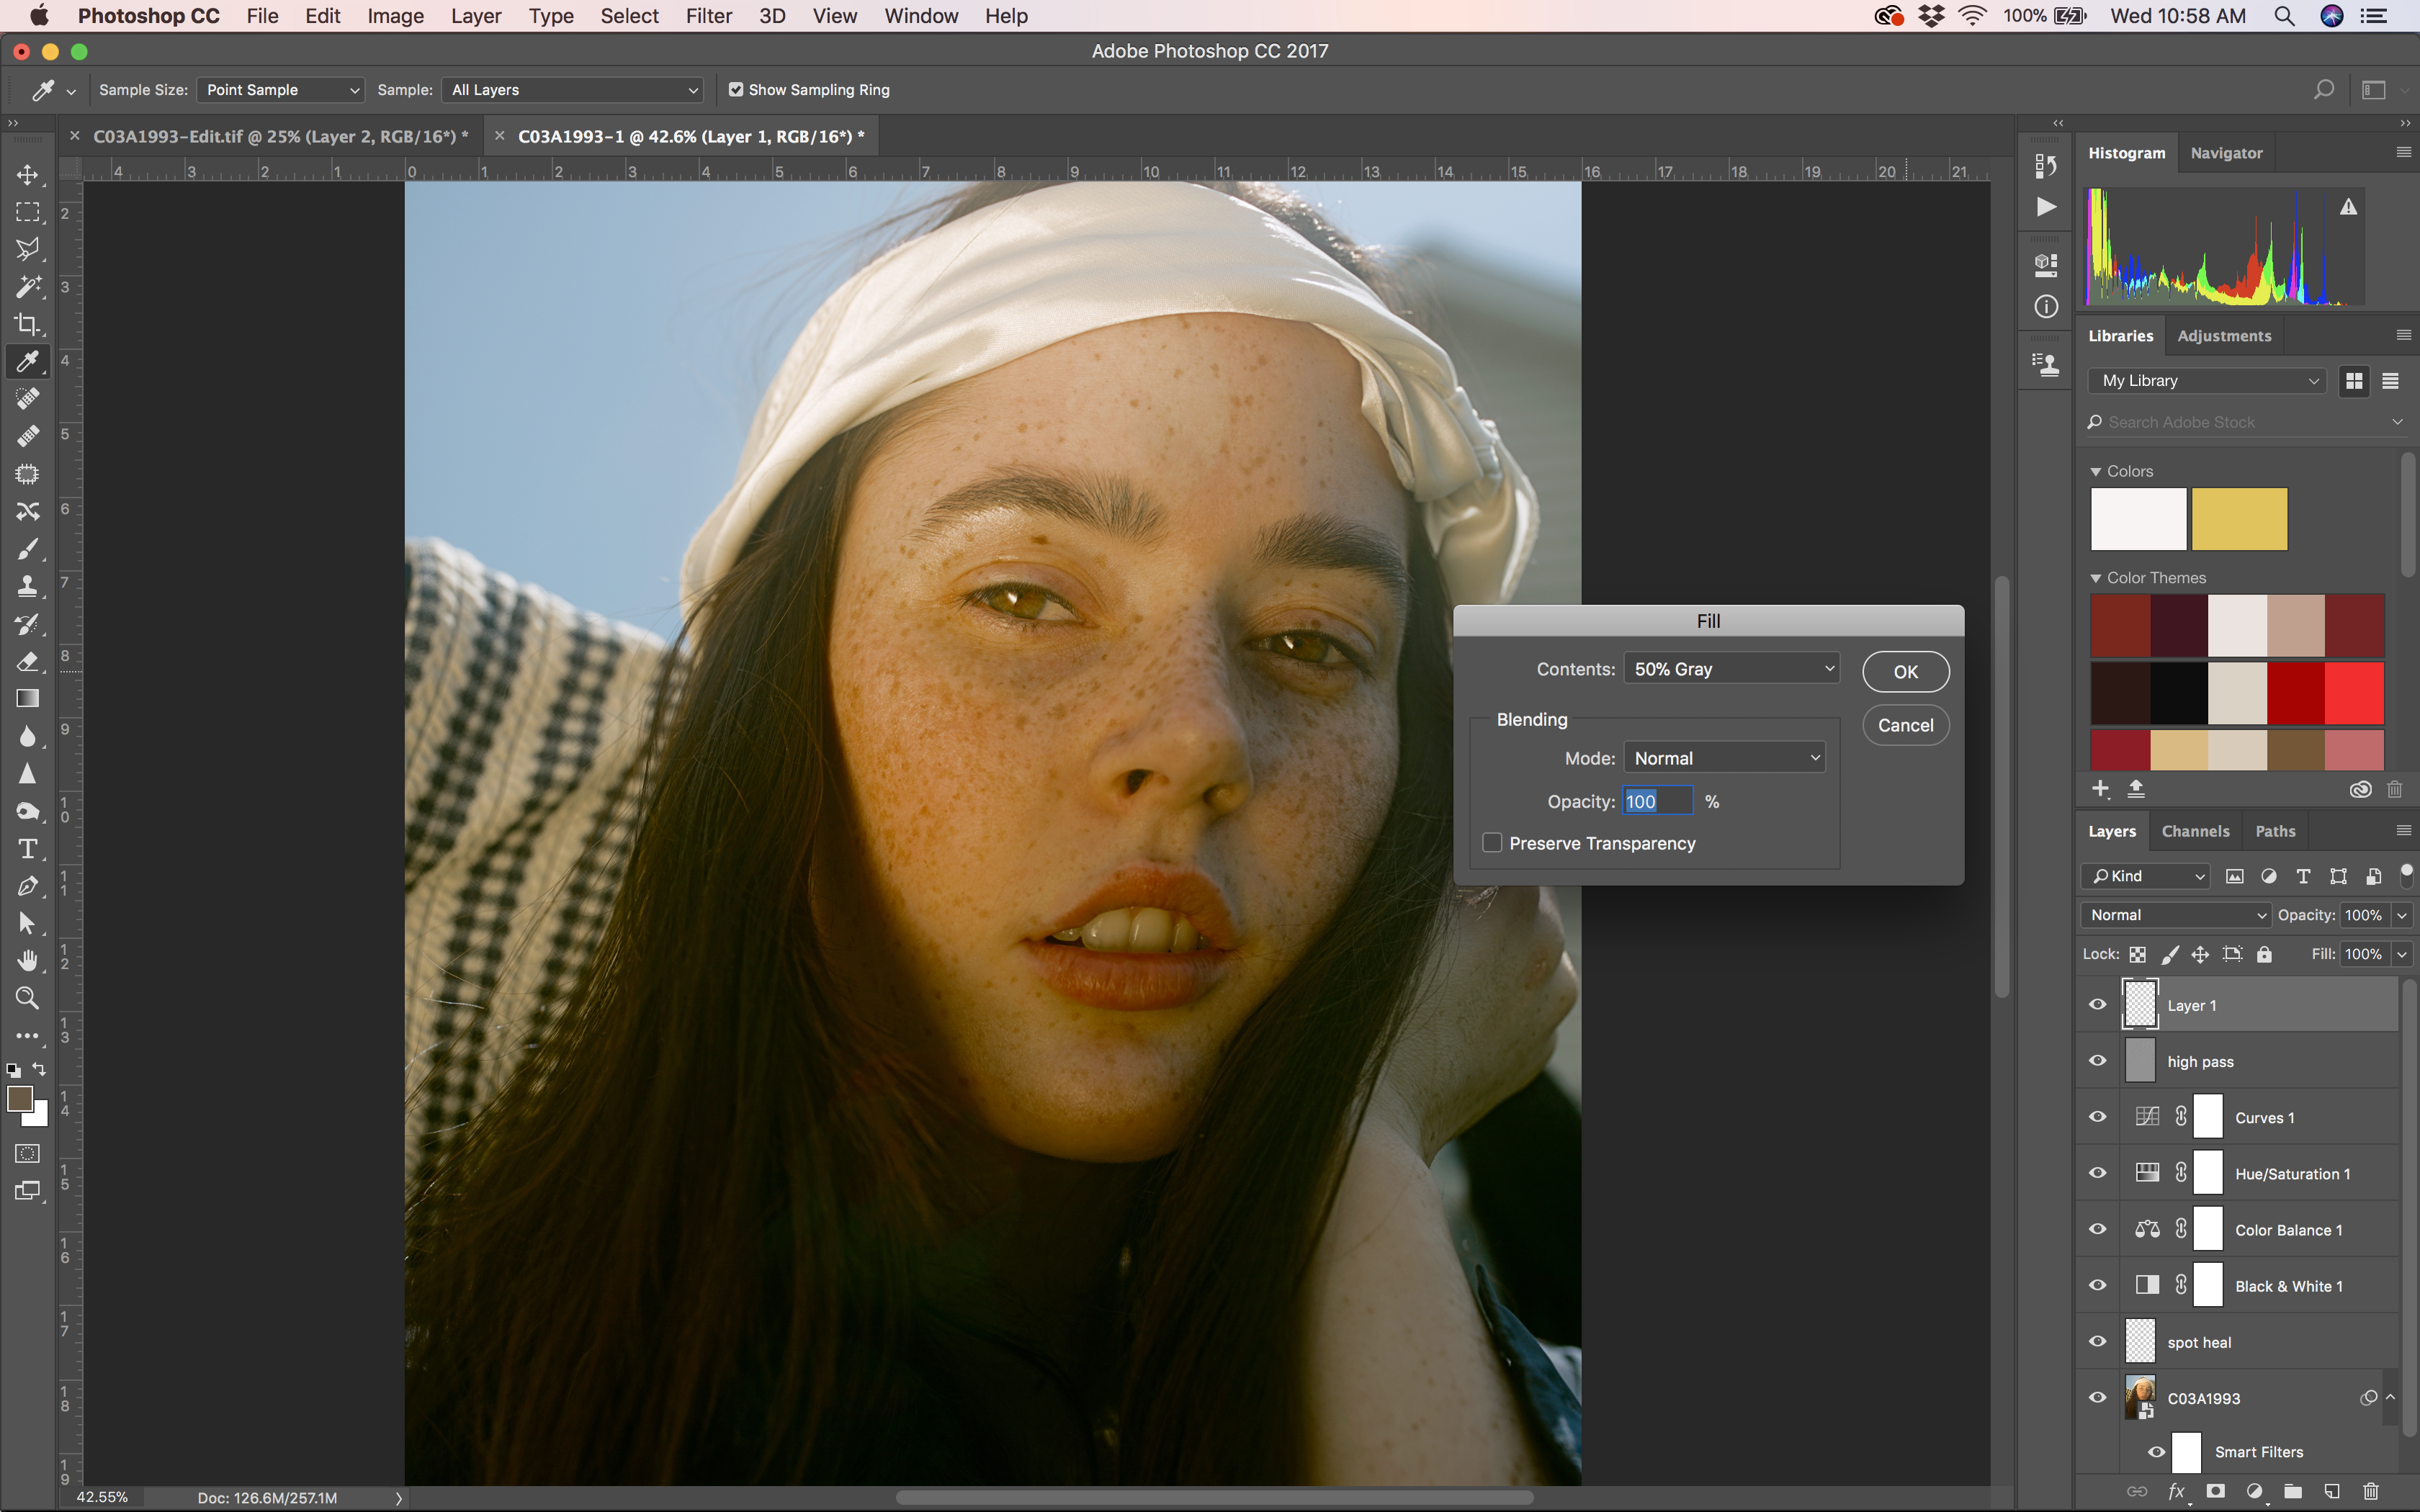Create a new layer icon
This screenshot has height=1512, width=2420.
click(x=2332, y=1491)
